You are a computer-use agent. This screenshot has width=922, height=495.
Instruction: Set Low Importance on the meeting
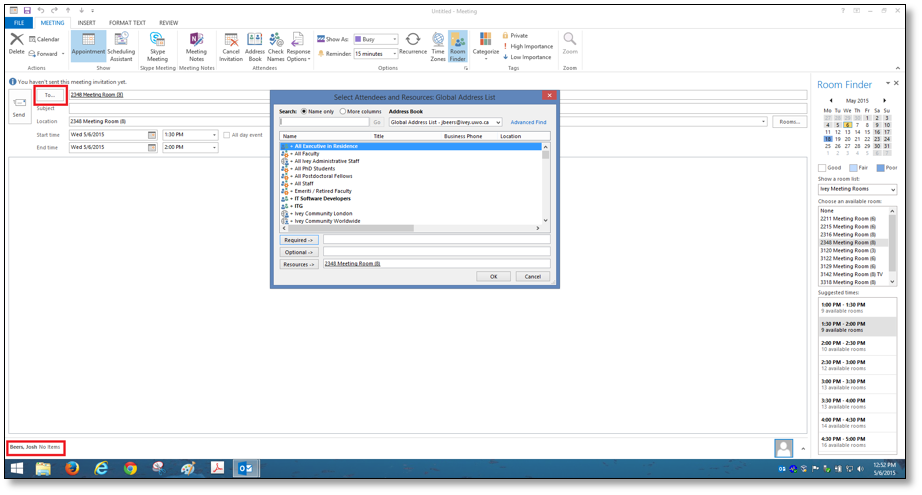pos(527,57)
